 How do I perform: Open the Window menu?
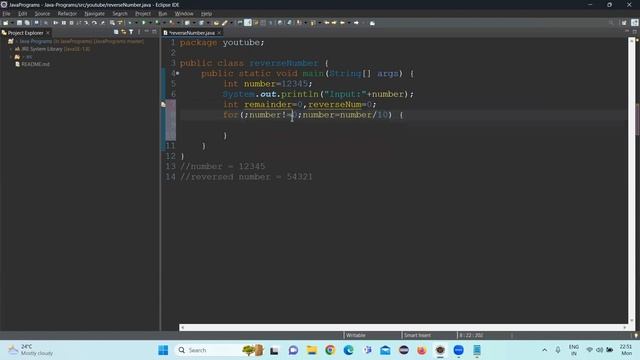tap(184, 13)
